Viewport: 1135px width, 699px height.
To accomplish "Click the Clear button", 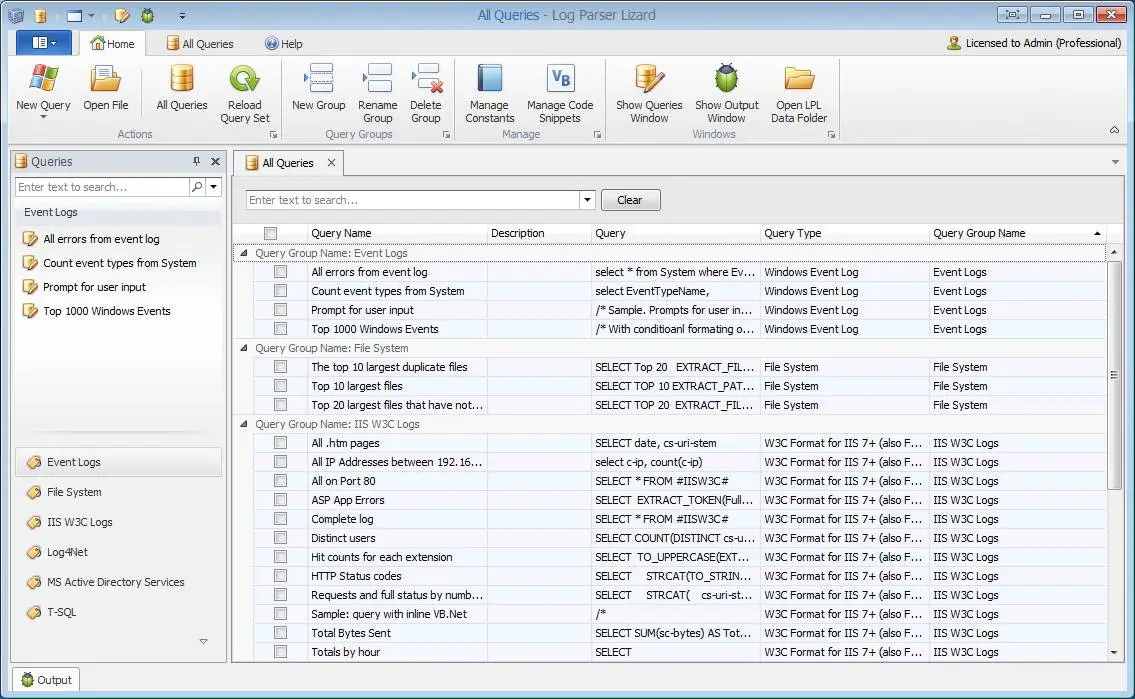I will point(630,200).
